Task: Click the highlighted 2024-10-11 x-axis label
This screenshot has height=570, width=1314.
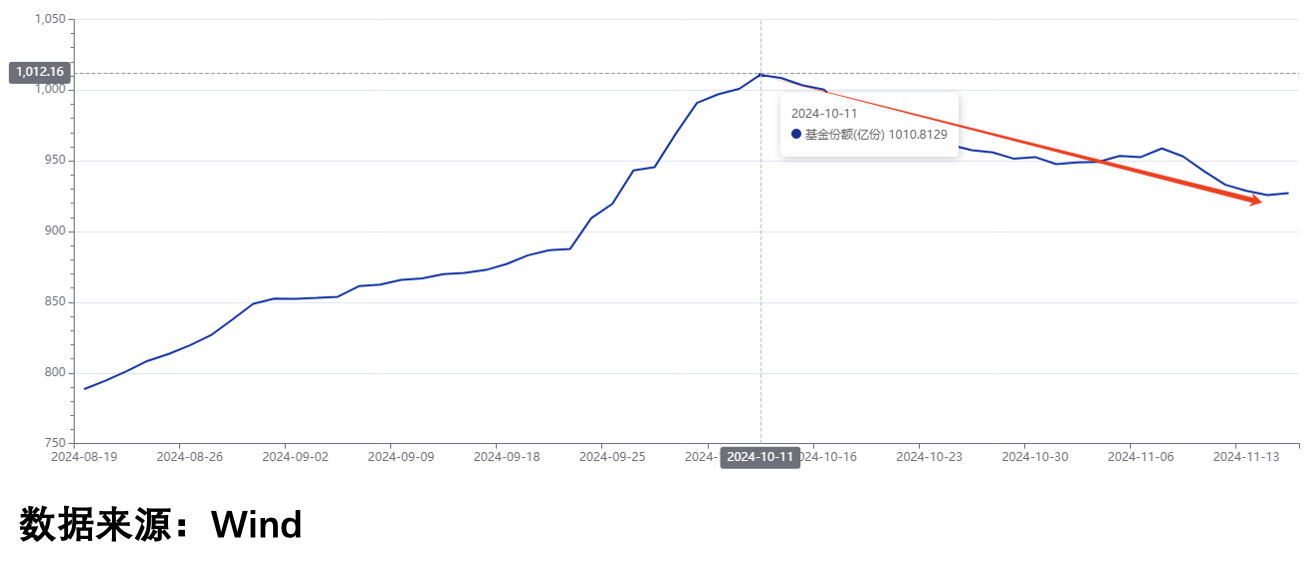Action: coord(760,457)
